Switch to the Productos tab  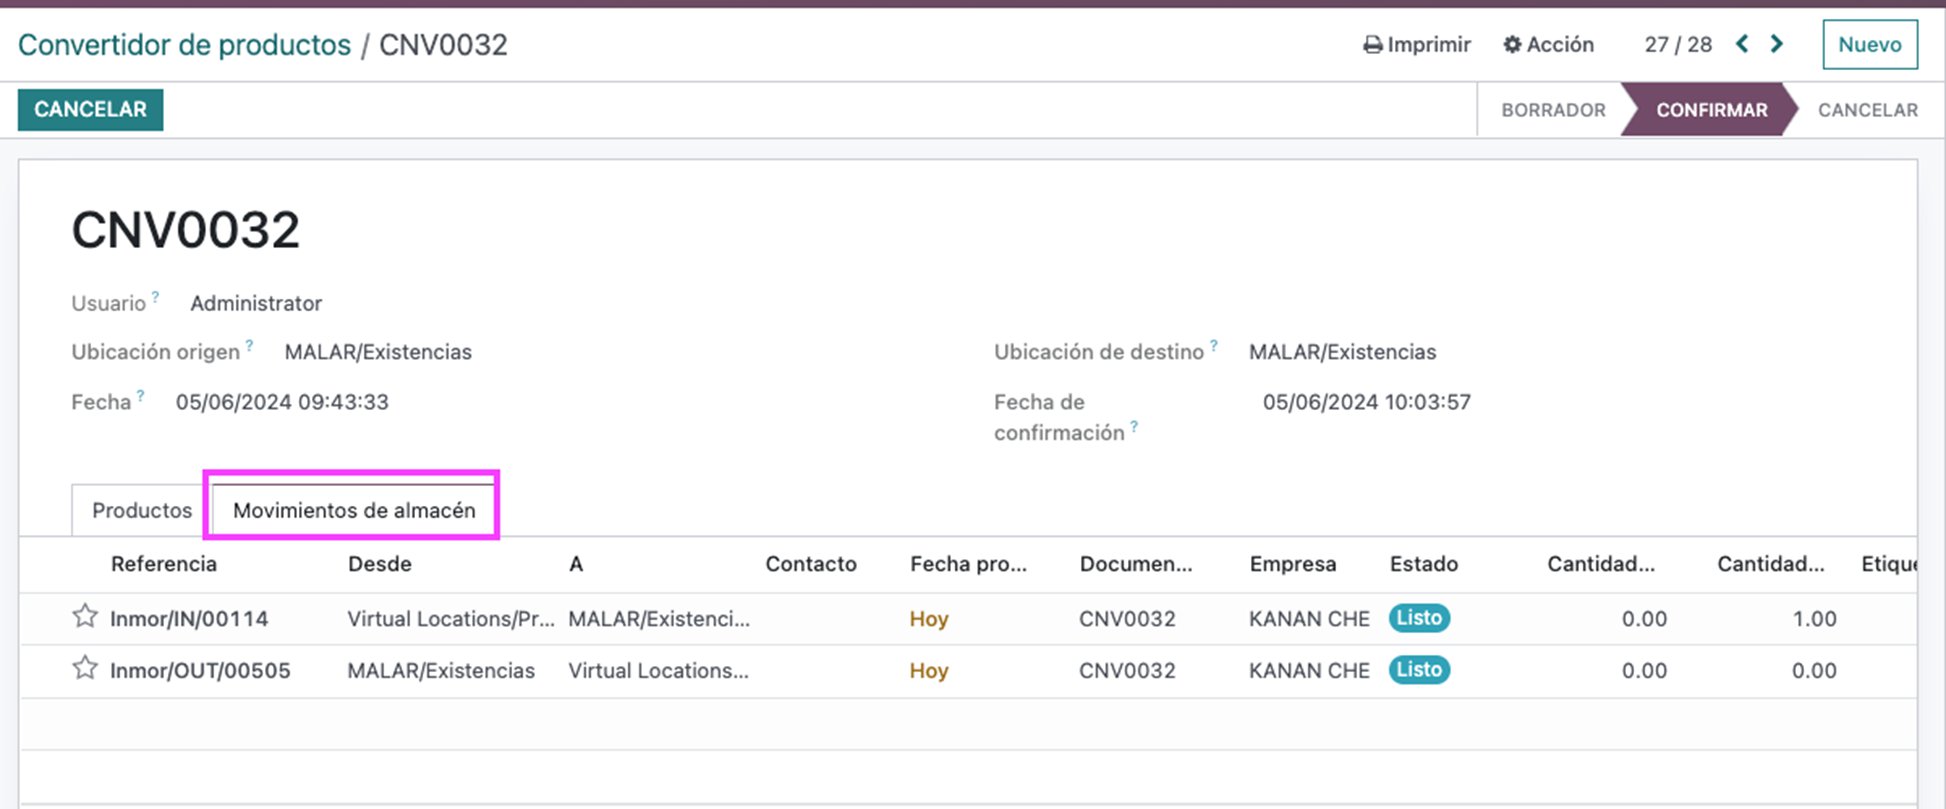point(142,510)
